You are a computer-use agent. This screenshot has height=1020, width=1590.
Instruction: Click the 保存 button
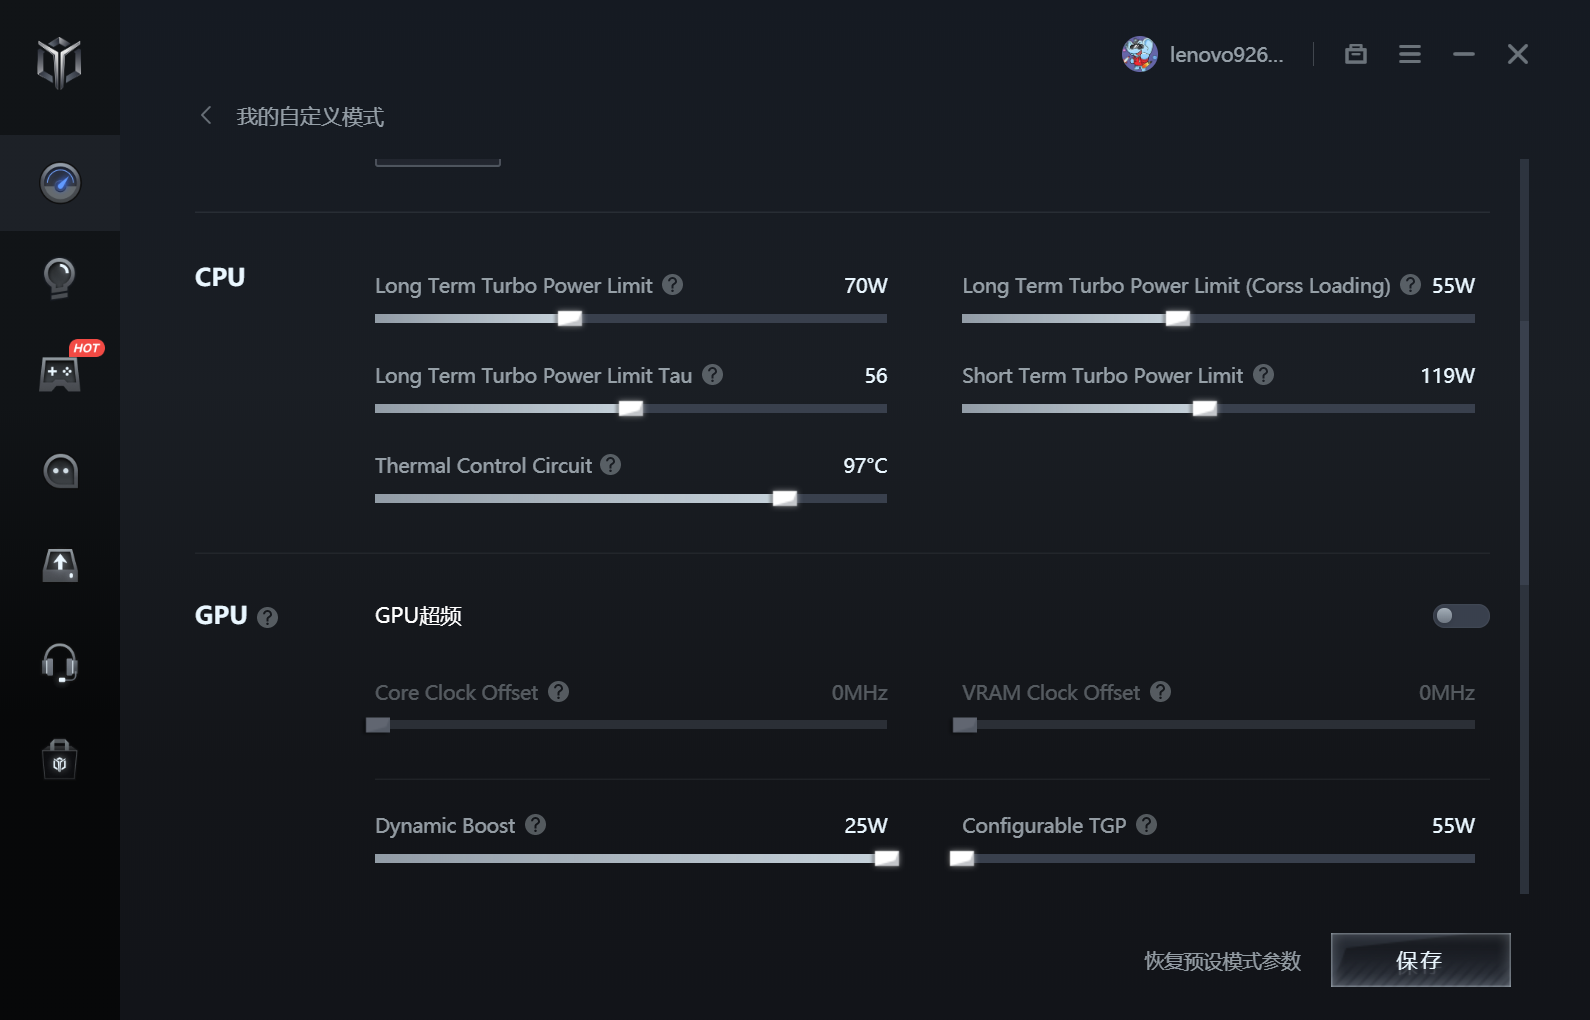click(x=1420, y=960)
